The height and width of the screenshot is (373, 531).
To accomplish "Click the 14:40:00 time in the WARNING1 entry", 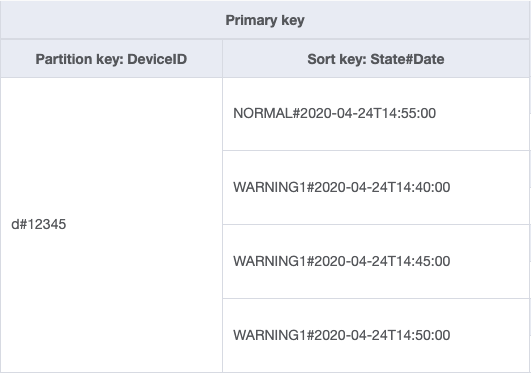I will 424,187.
